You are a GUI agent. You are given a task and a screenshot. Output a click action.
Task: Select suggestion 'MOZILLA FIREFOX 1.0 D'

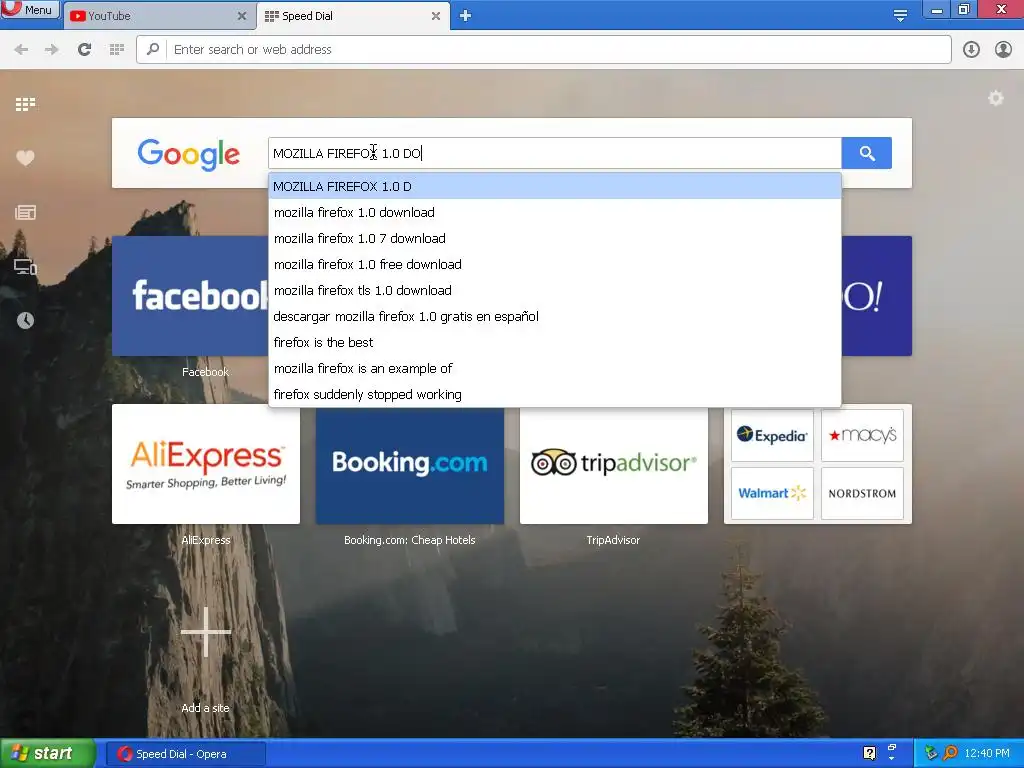[554, 187]
